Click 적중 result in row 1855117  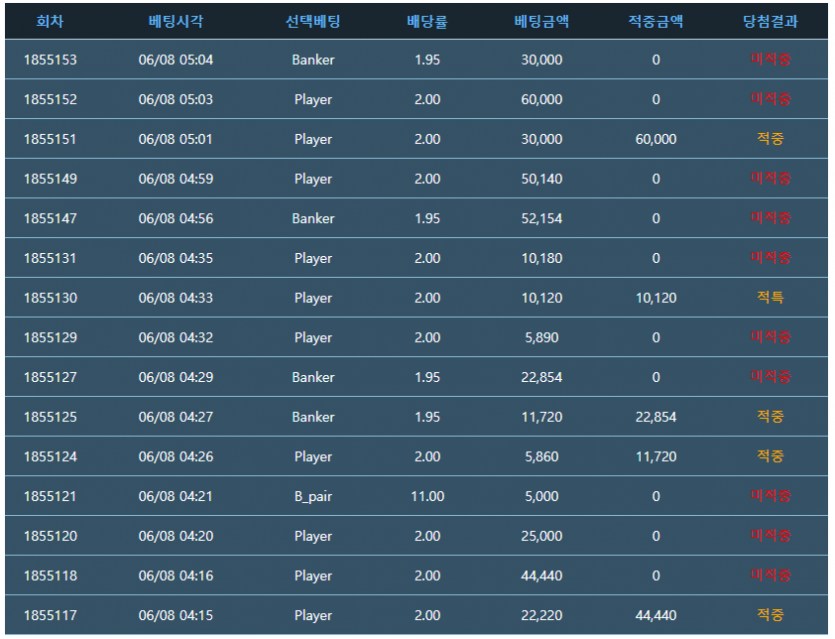point(770,615)
